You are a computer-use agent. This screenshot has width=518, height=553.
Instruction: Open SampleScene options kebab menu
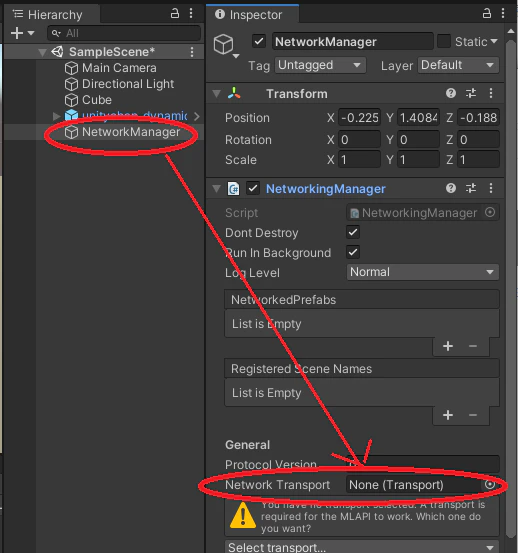[x=192, y=52]
